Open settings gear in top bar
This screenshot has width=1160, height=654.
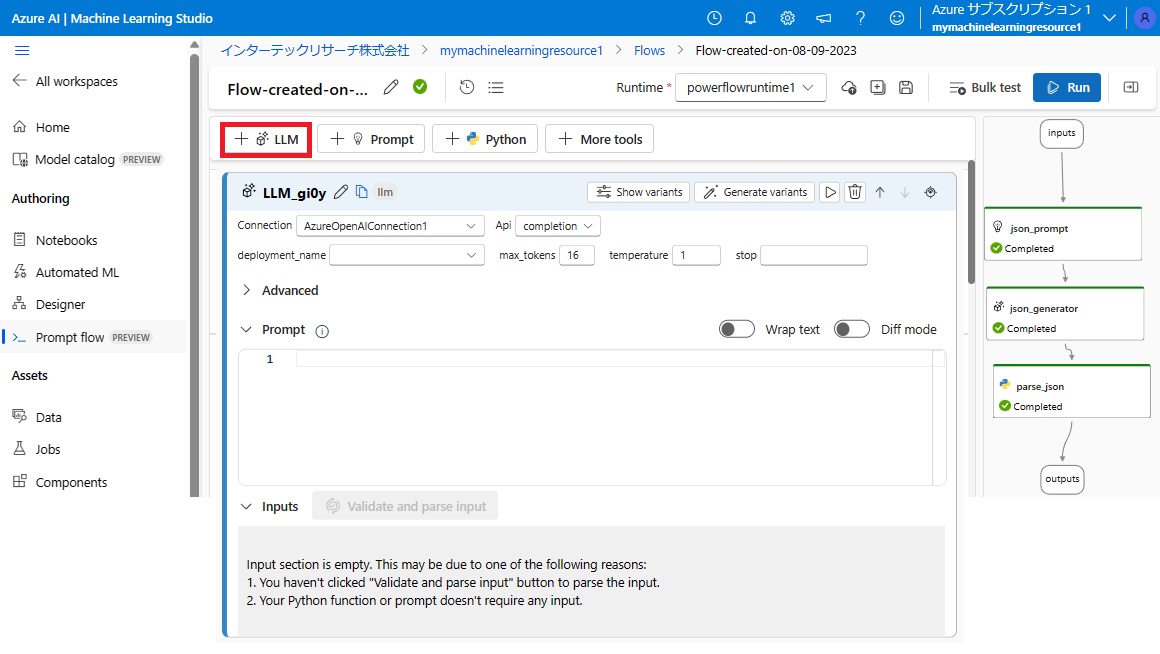[x=787, y=18]
